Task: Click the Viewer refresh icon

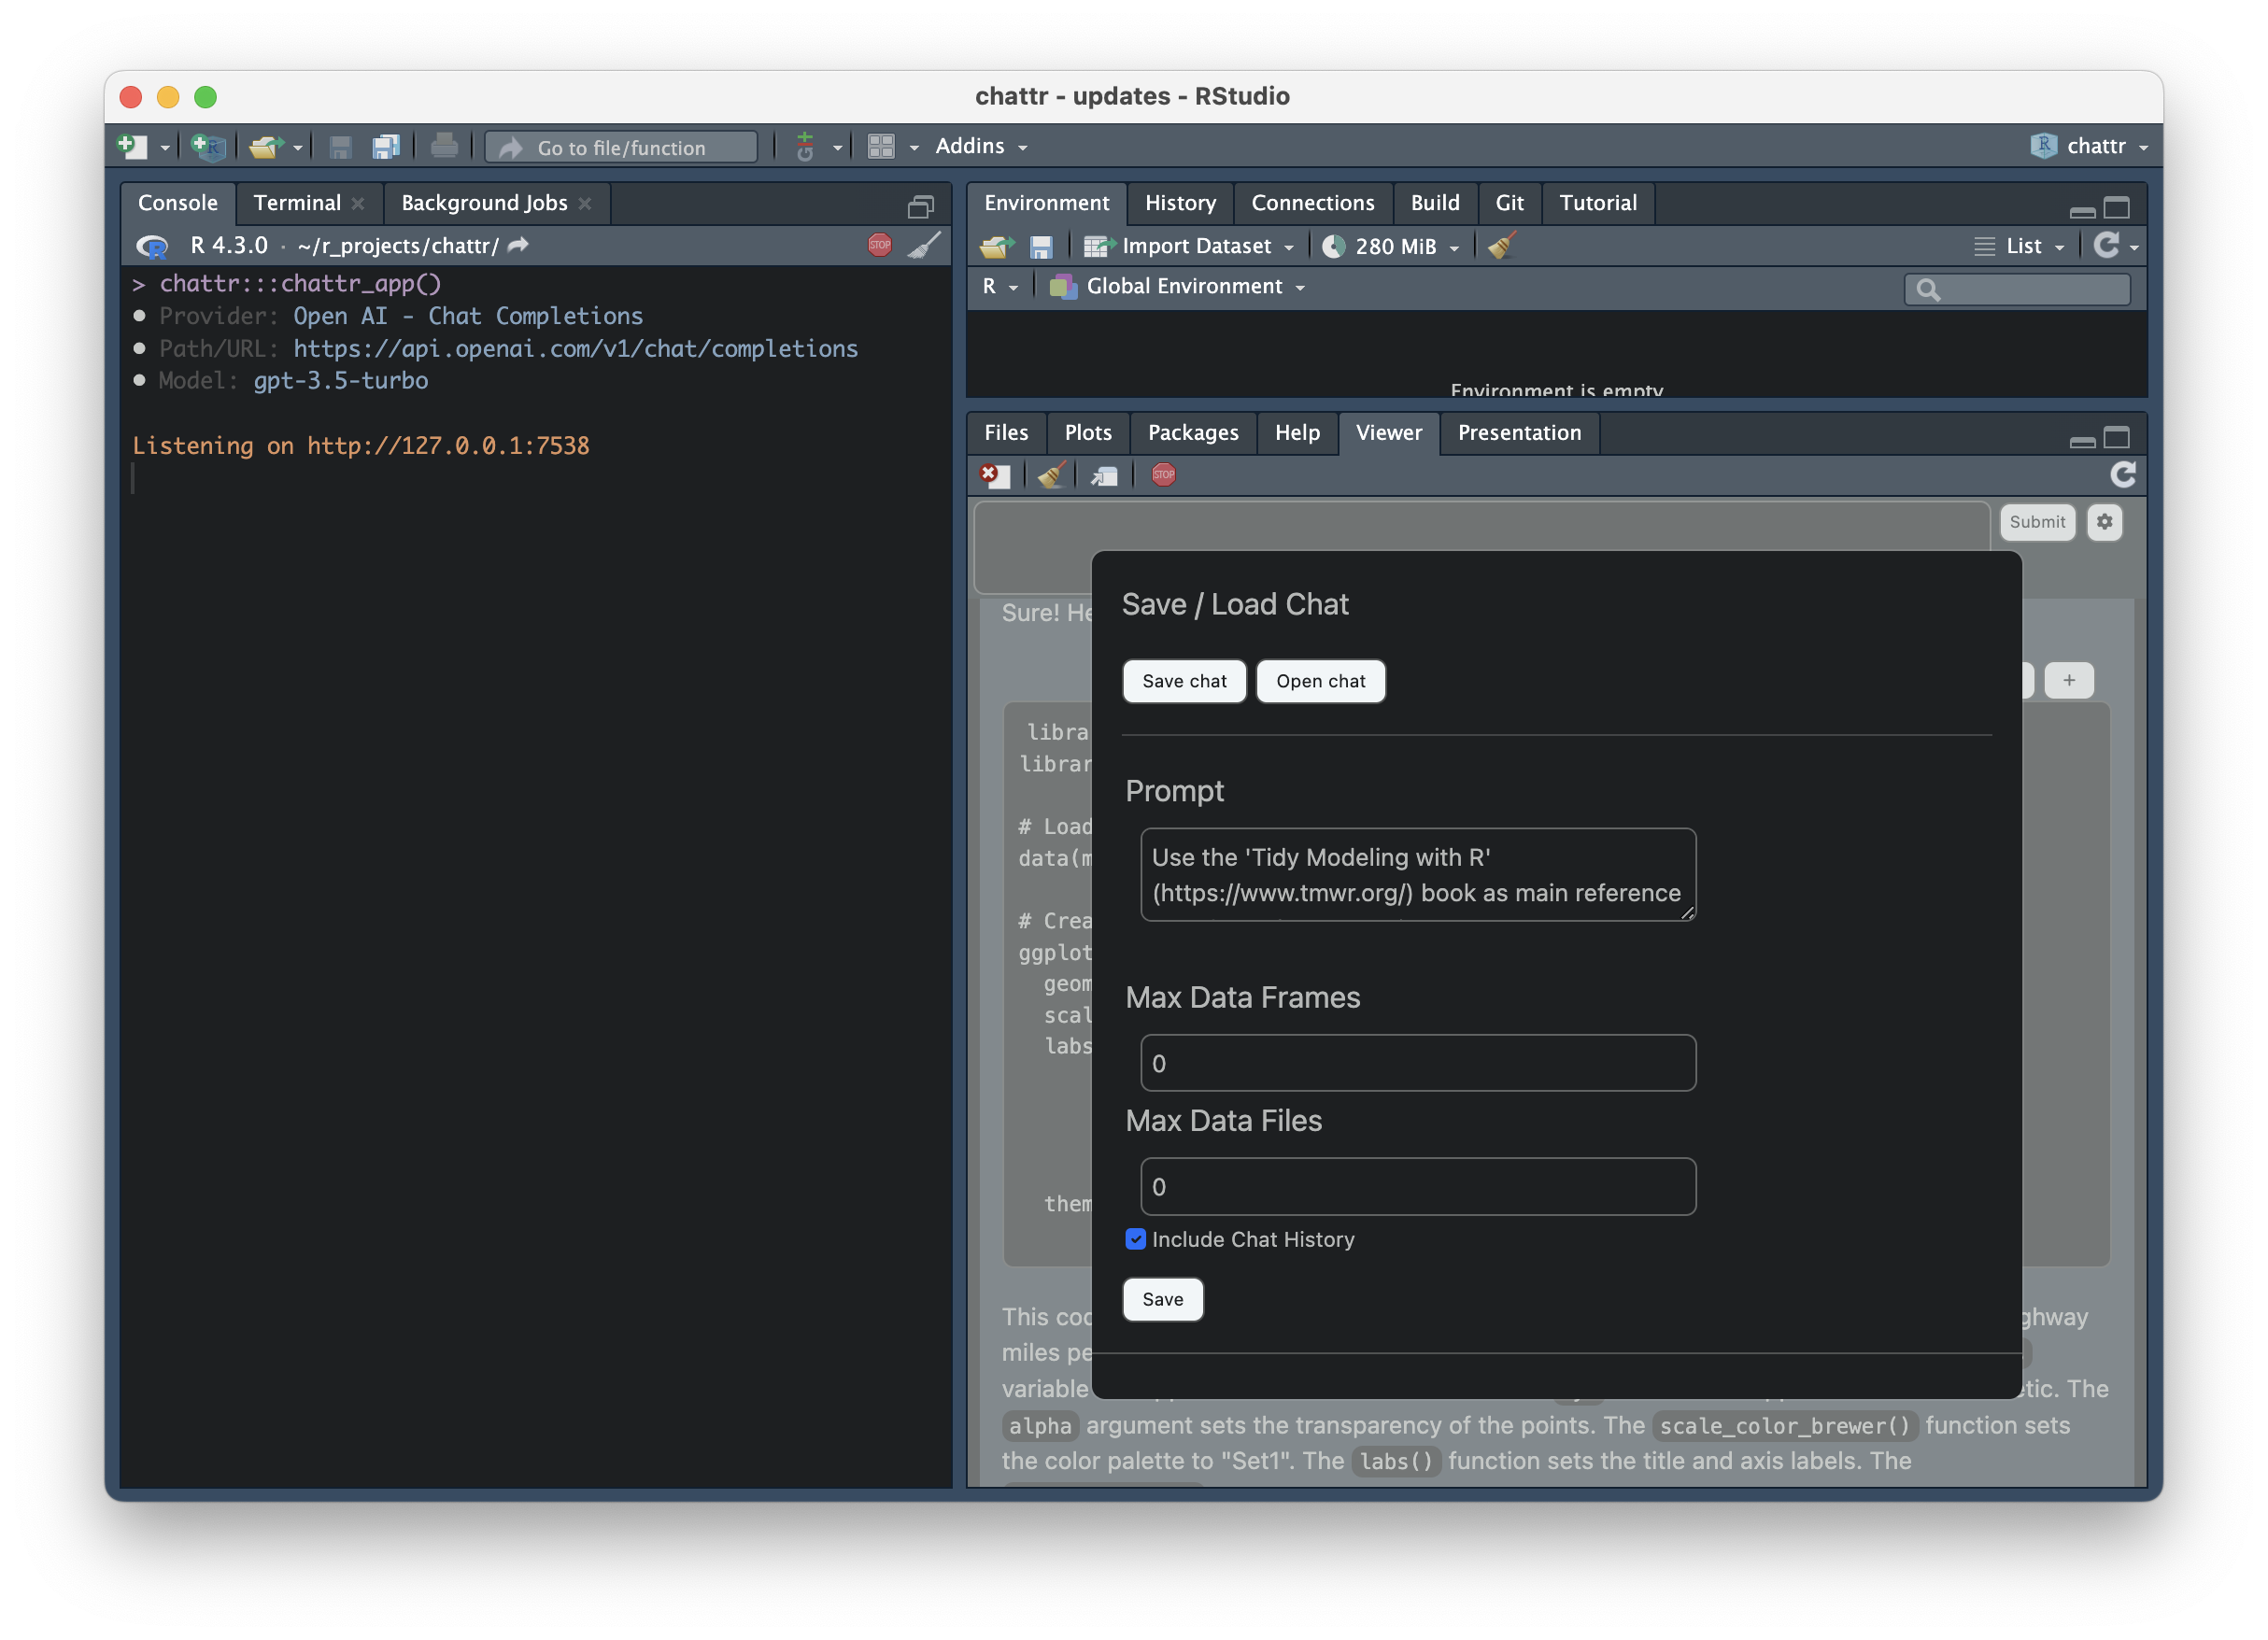Action: [x=2123, y=475]
